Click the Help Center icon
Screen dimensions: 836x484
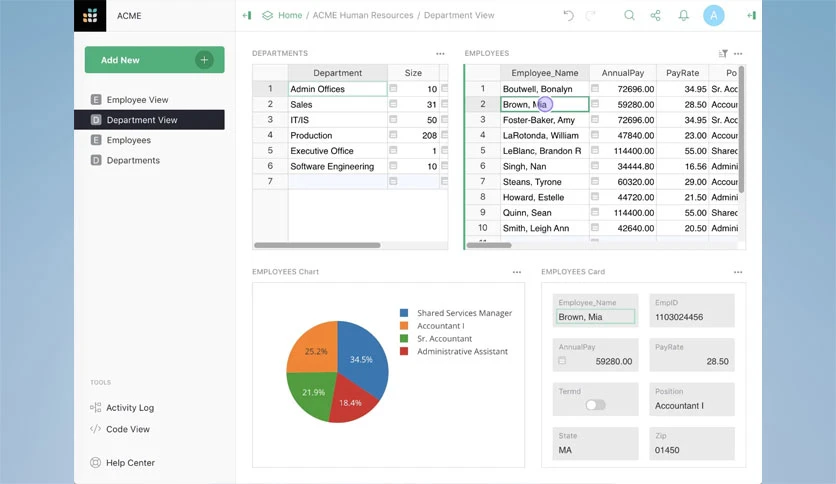point(95,463)
